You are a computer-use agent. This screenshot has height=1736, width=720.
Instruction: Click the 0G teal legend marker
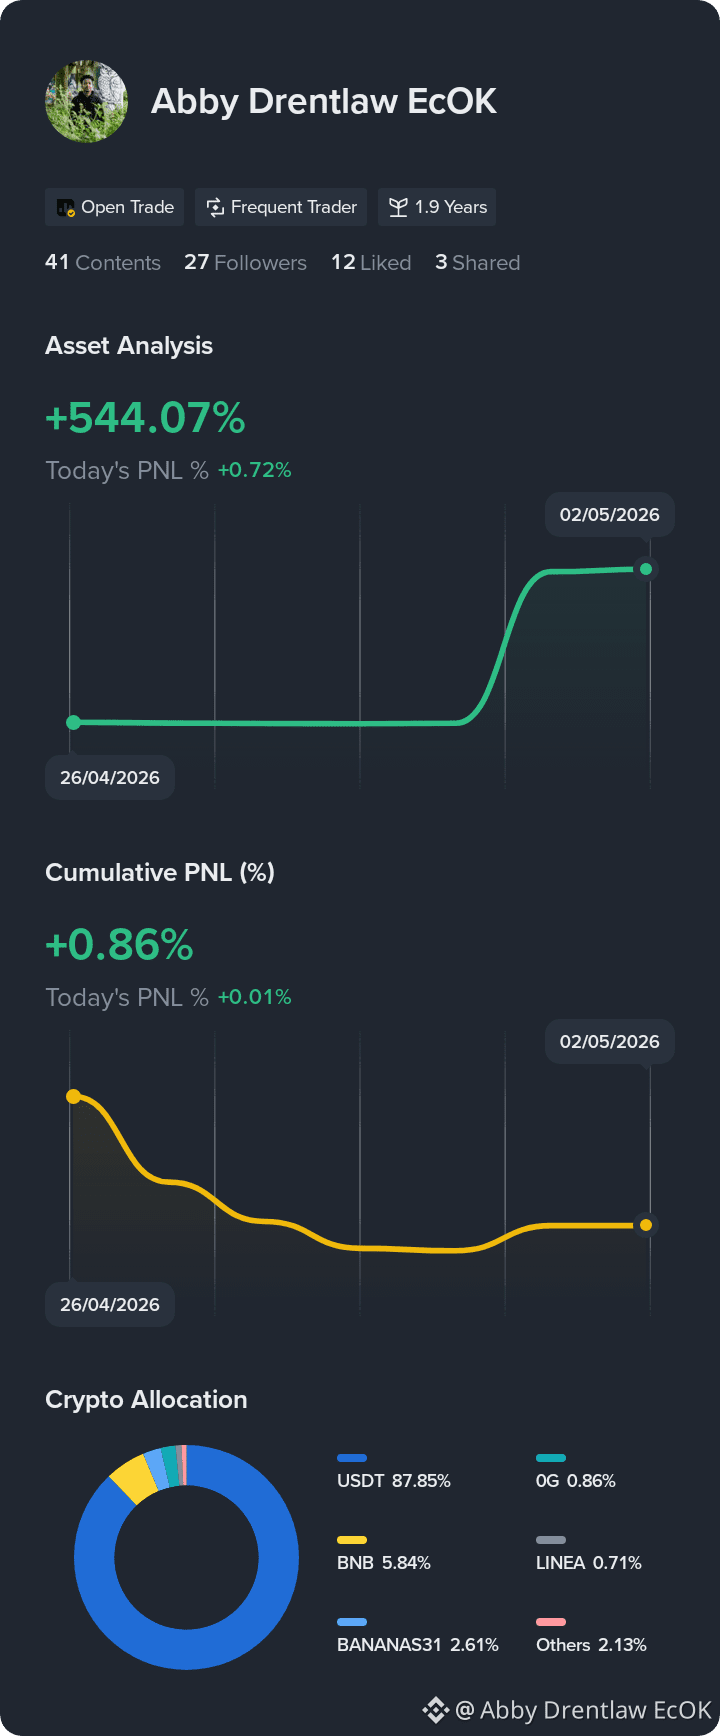551,1458
